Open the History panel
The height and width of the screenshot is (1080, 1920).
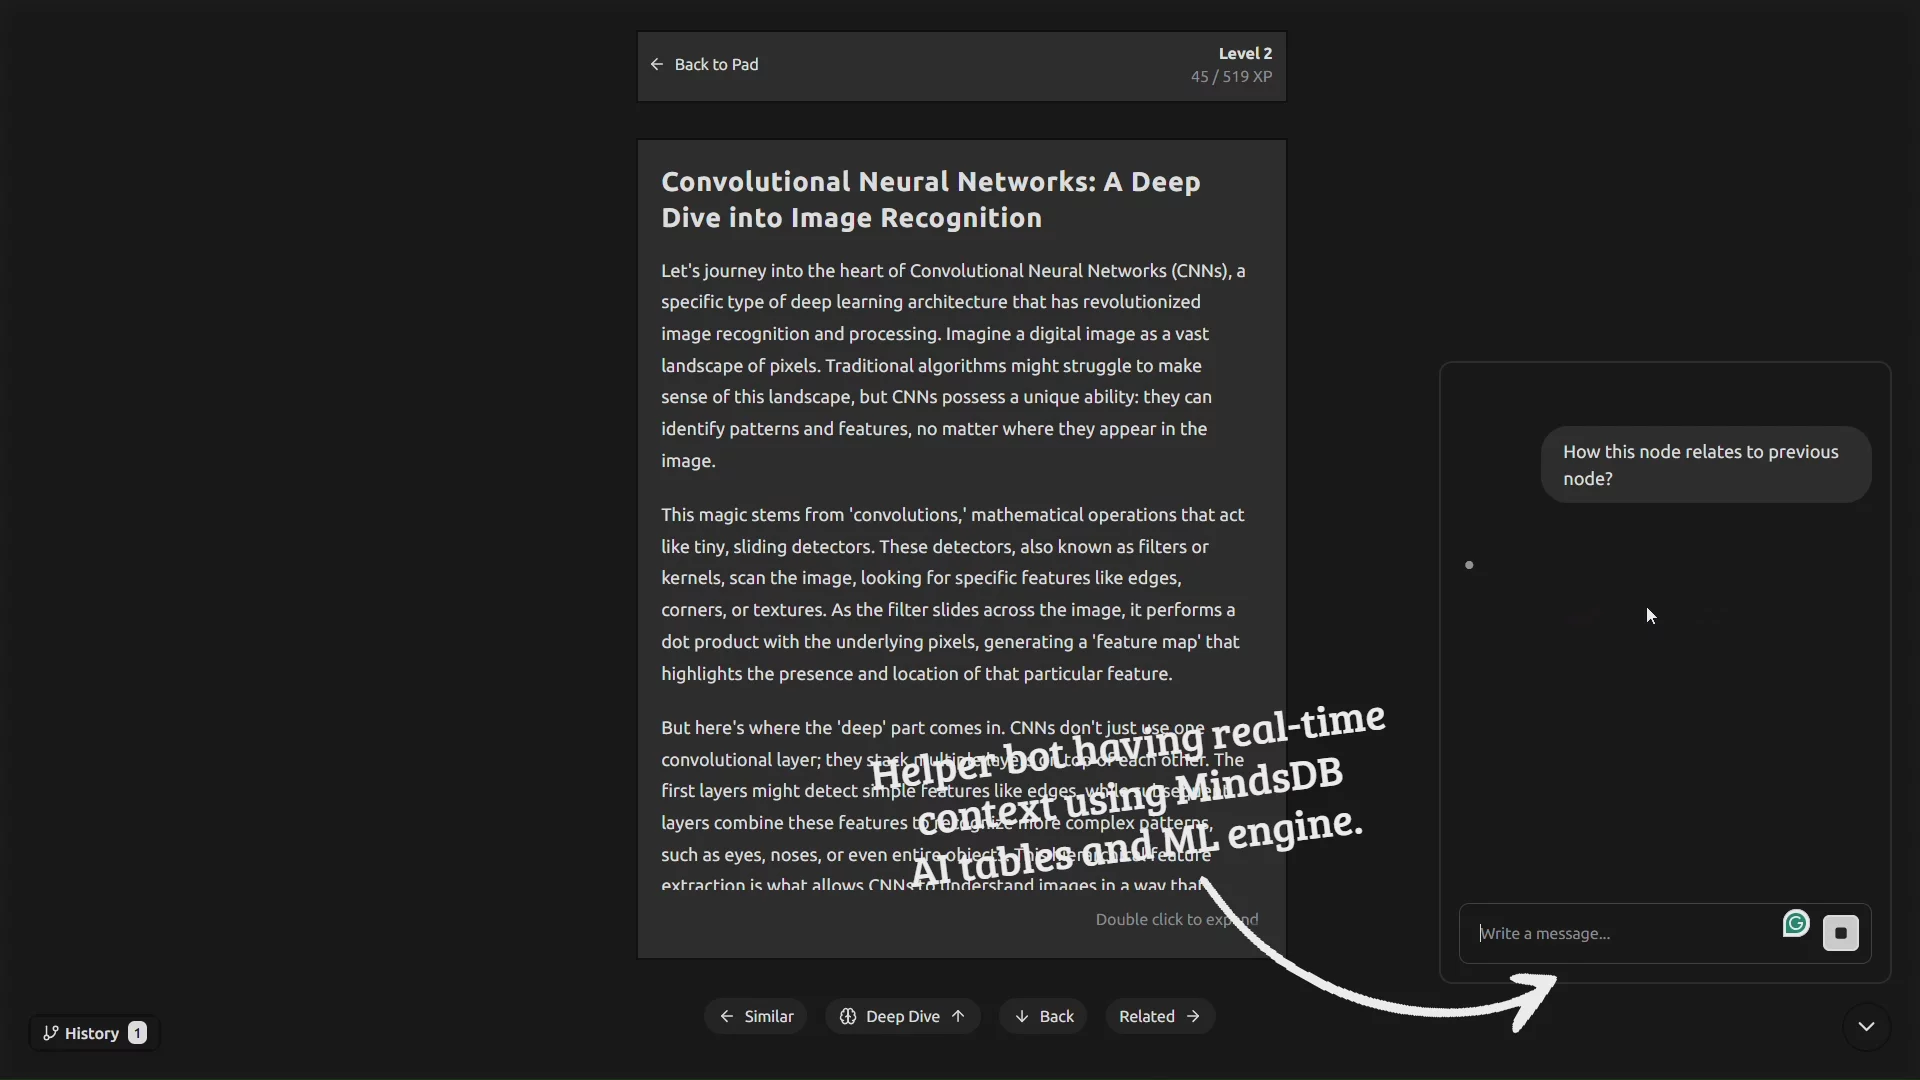pos(94,1033)
